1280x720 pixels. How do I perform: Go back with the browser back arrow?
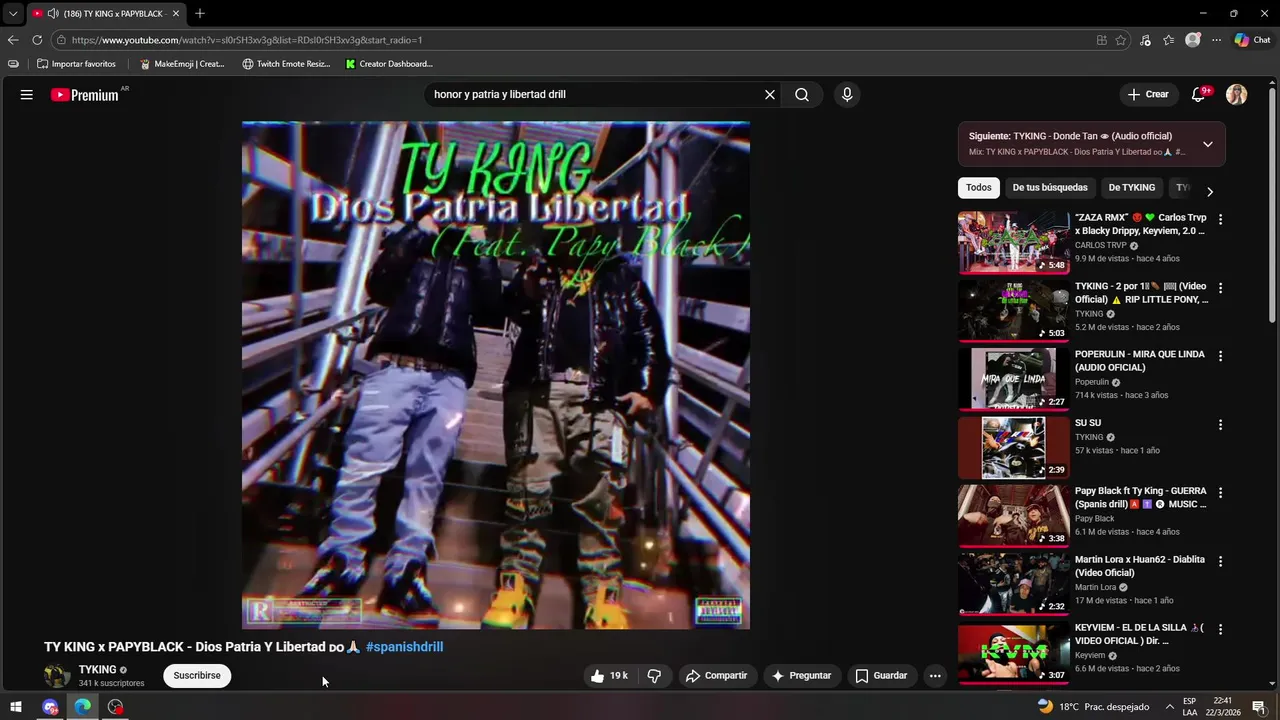(x=13, y=40)
